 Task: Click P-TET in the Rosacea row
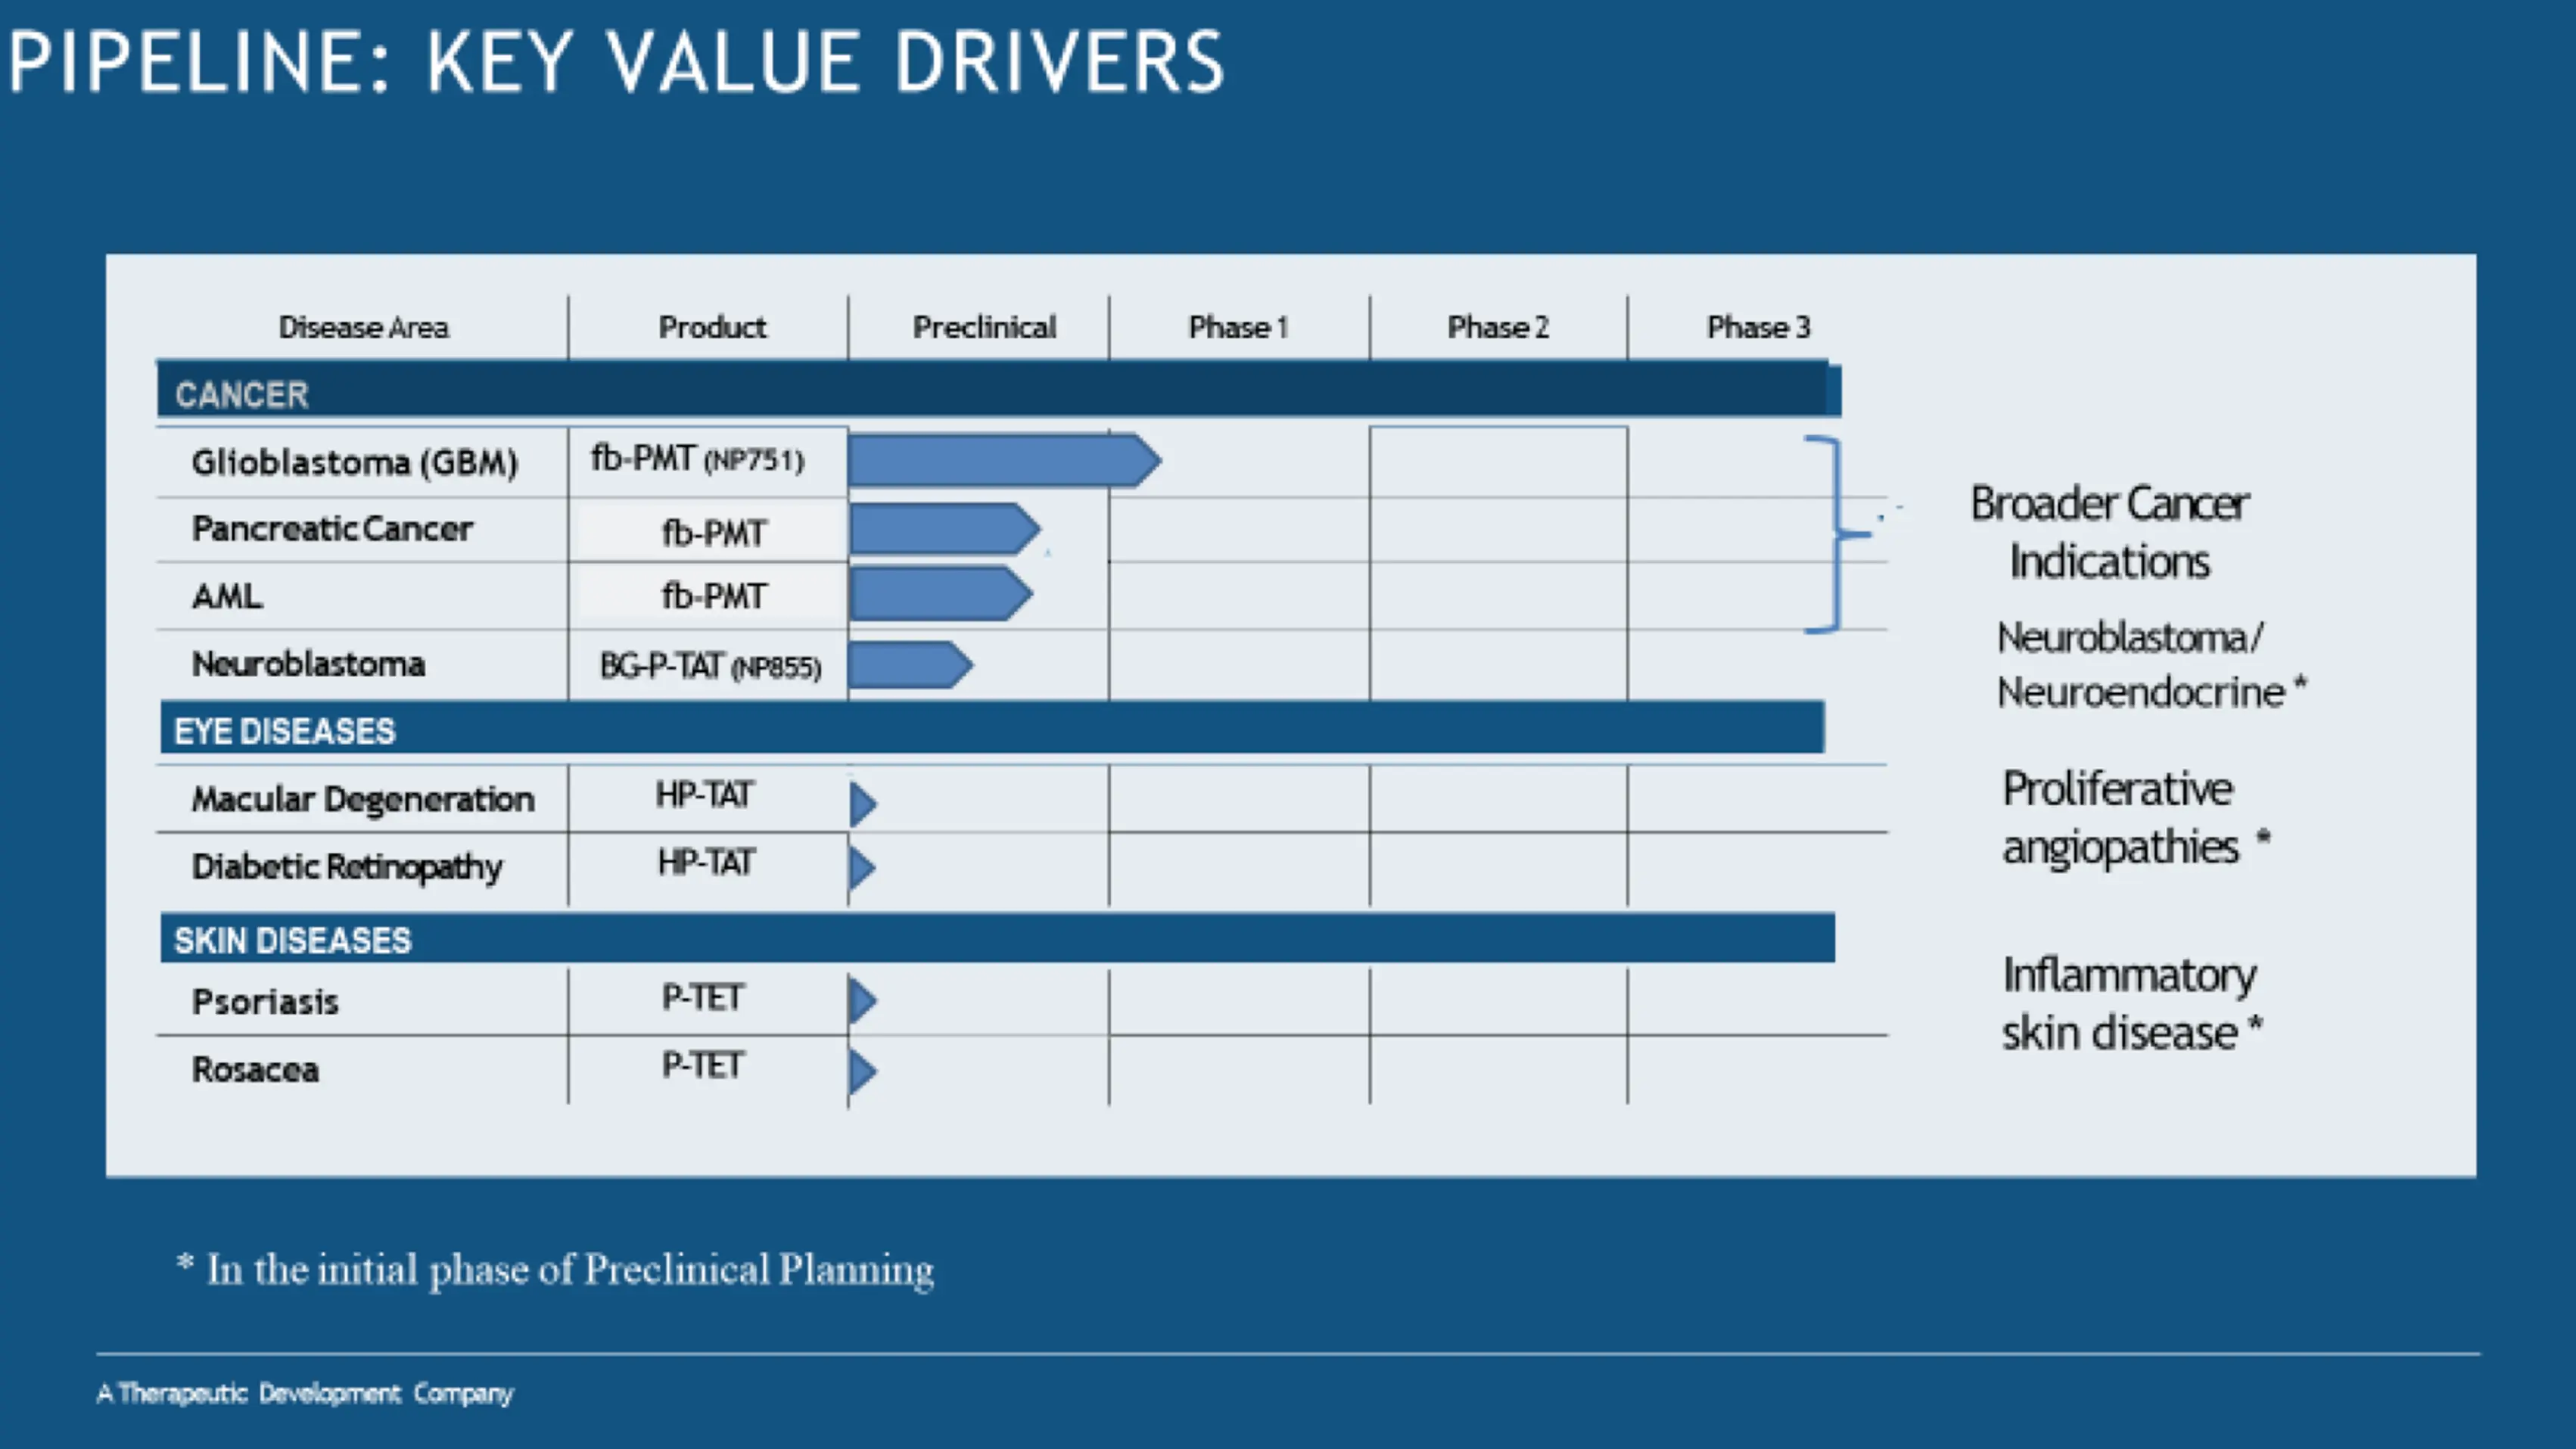tap(702, 1065)
